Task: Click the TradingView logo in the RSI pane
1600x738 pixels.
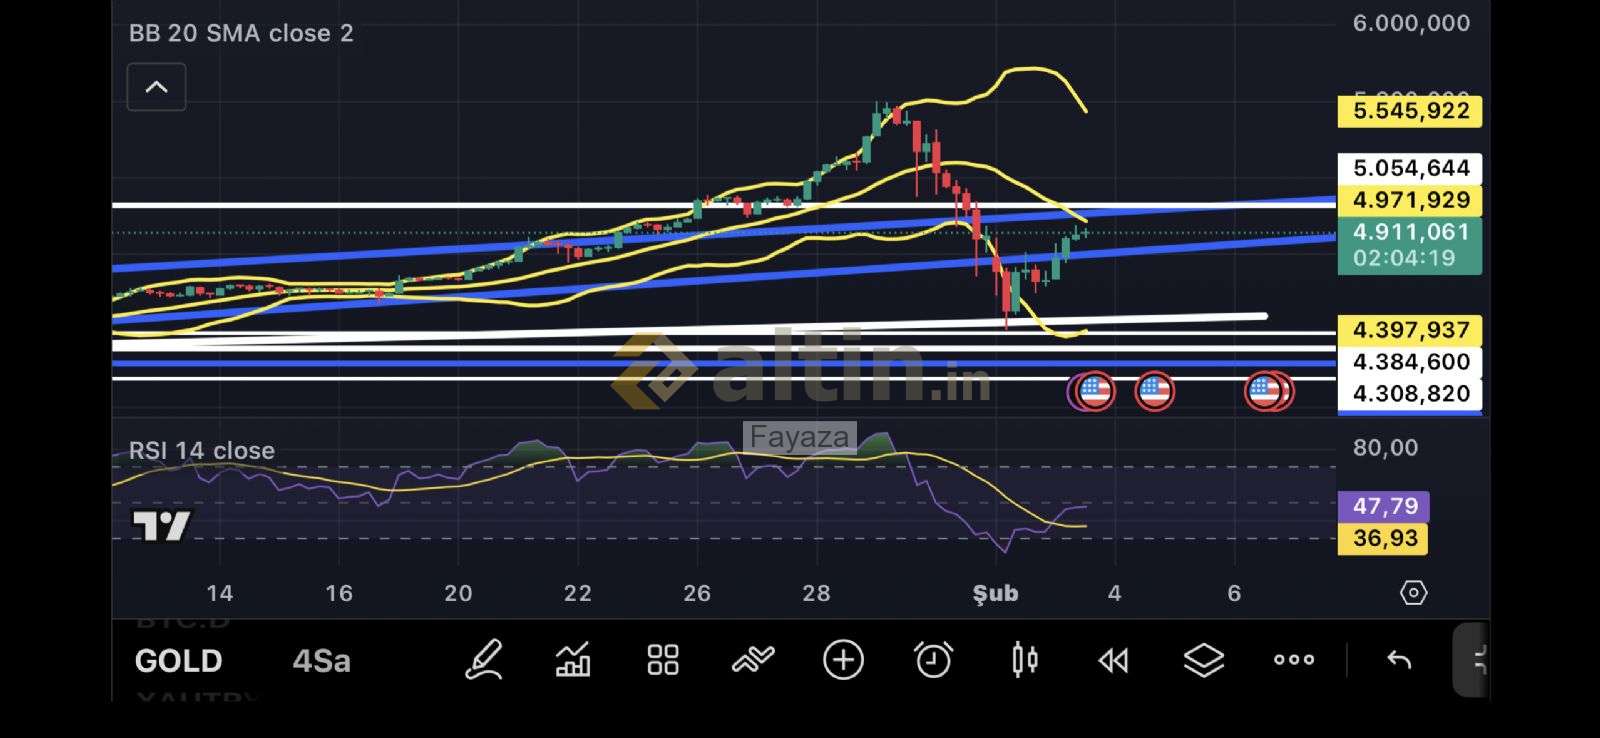Action: click(161, 526)
